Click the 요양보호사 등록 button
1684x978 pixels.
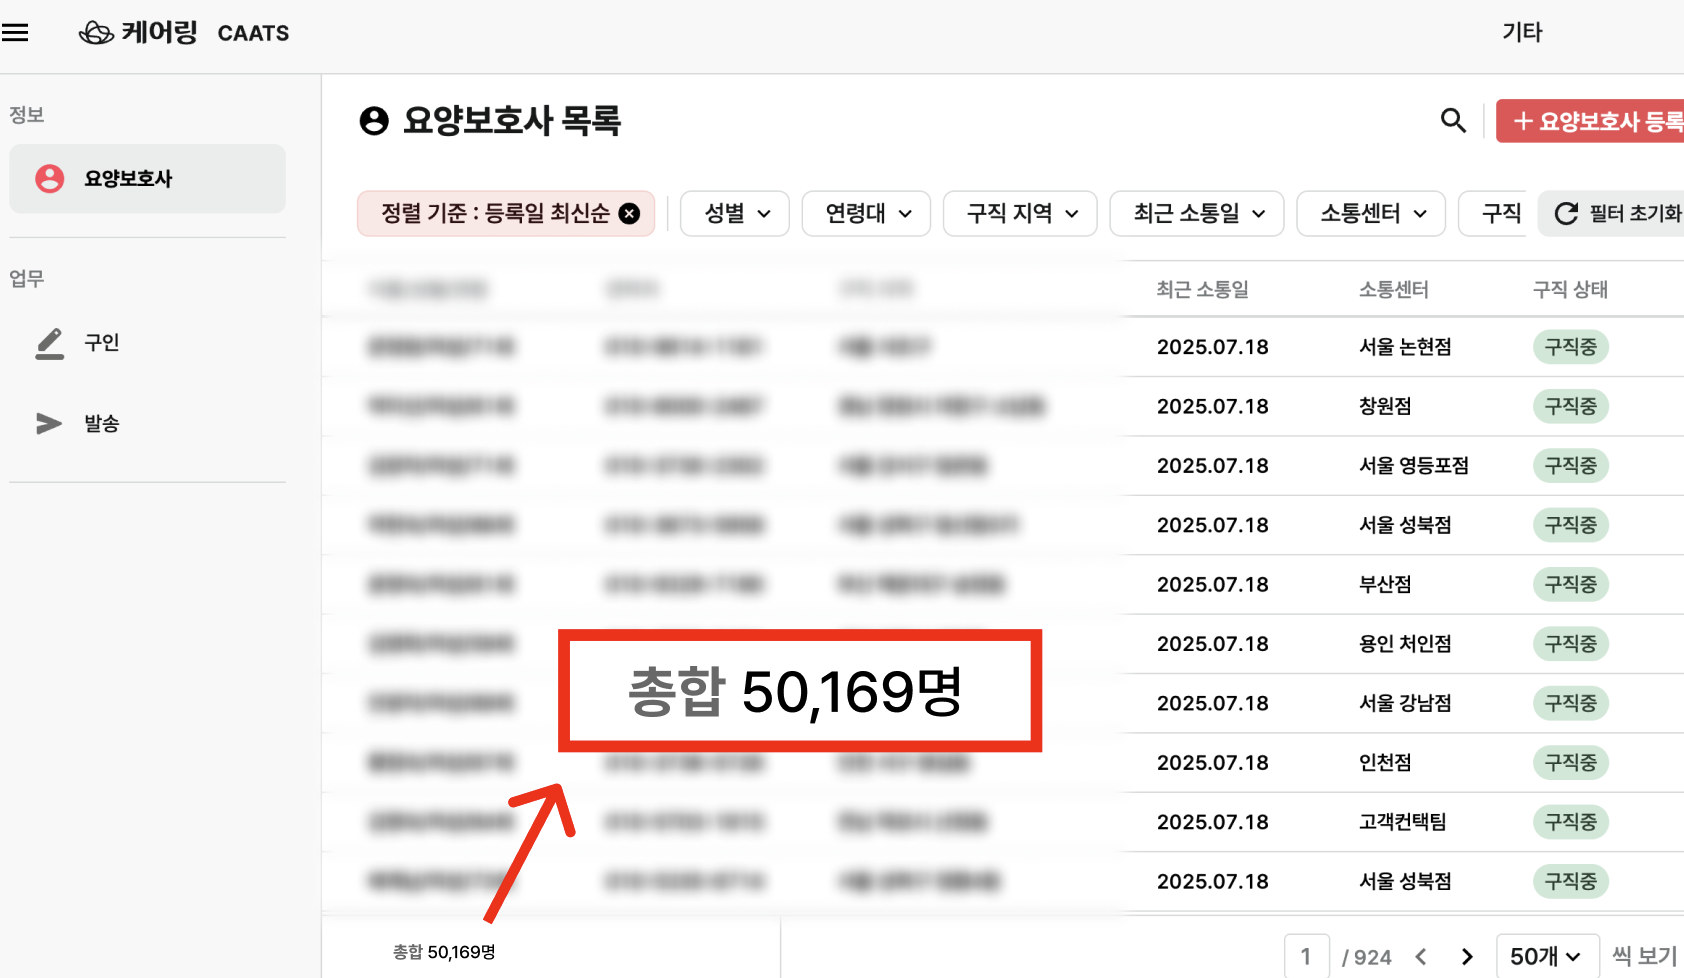(x=1590, y=121)
